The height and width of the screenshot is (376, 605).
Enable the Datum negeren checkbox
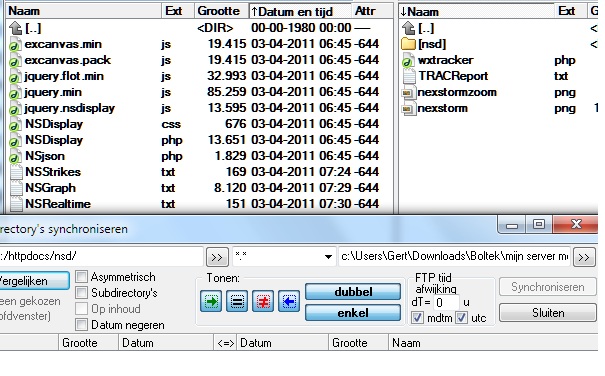[x=81, y=325]
